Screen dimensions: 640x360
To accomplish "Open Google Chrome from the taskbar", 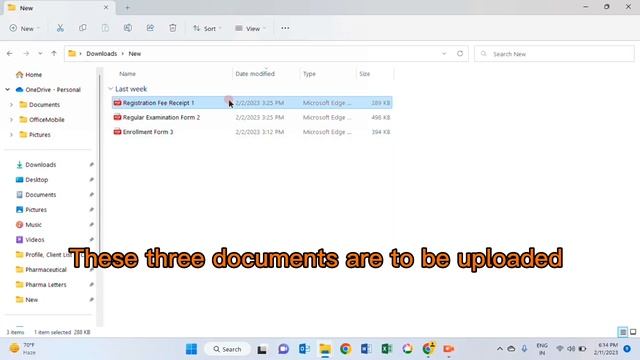I will pyautogui.click(x=346, y=349).
